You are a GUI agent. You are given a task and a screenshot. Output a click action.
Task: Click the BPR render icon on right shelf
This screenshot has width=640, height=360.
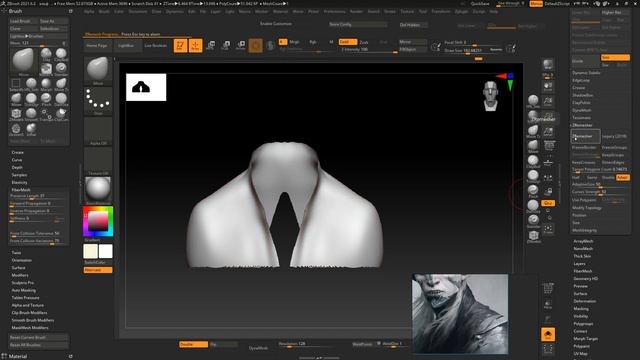click(x=548, y=65)
